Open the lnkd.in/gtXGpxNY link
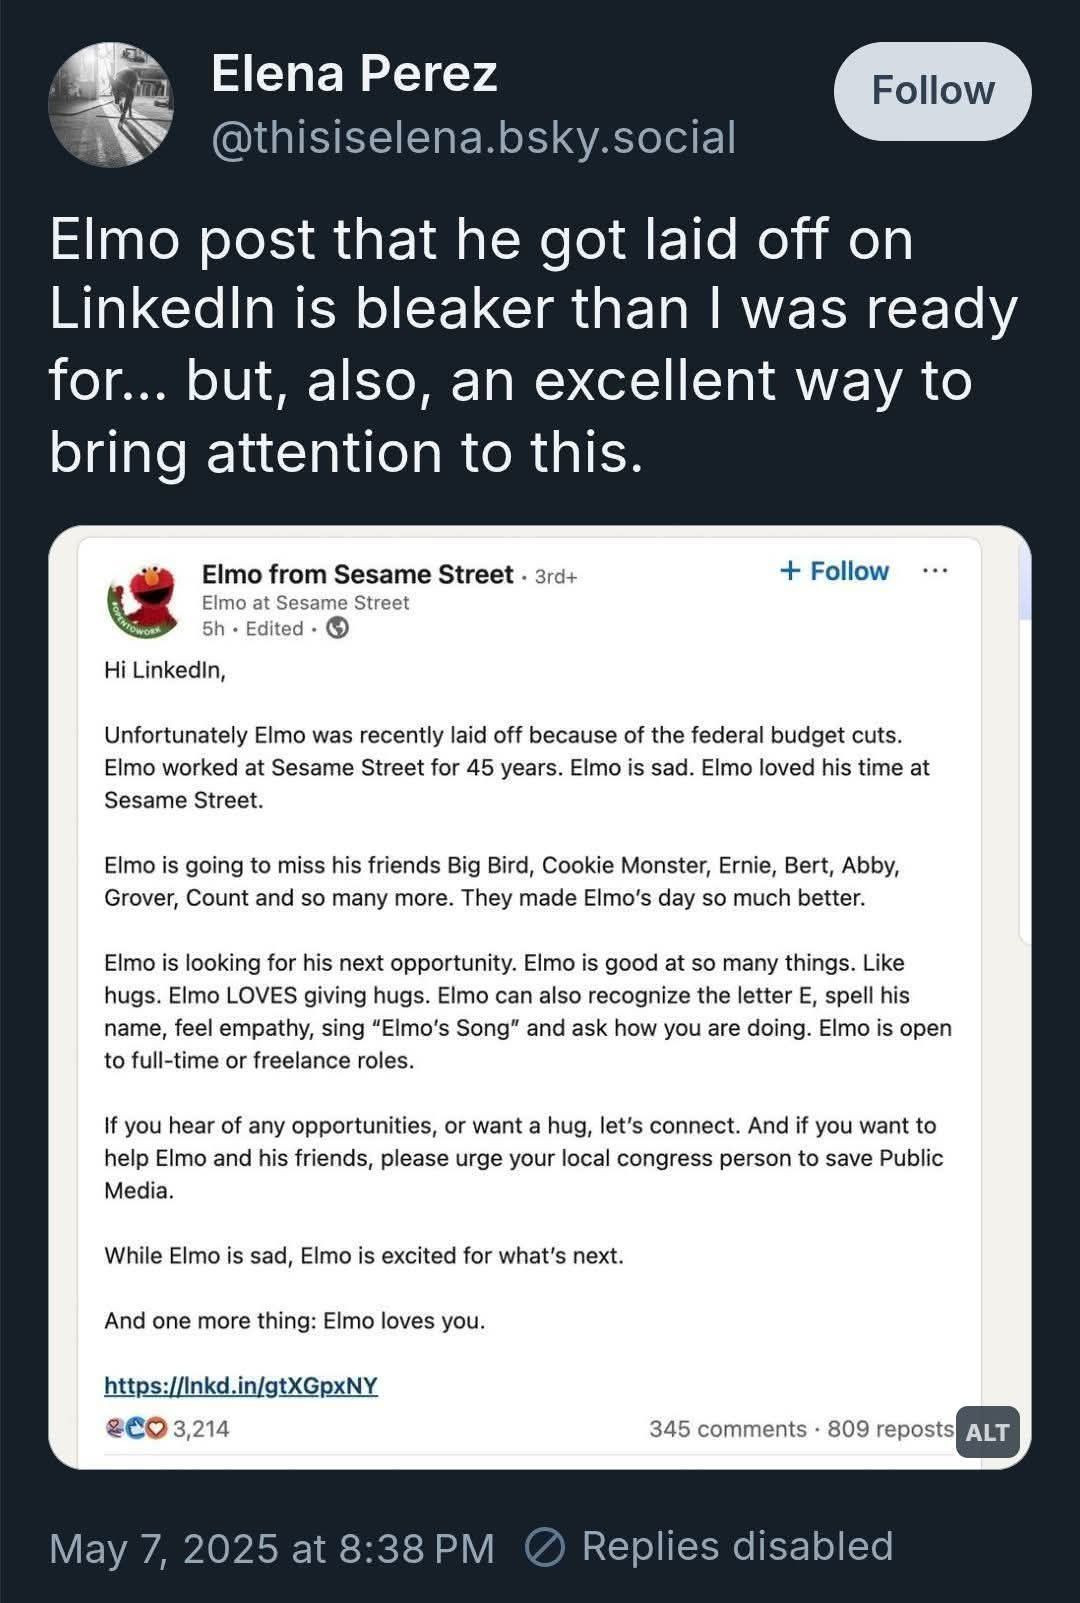The width and height of the screenshot is (1080, 1603). tap(241, 1385)
